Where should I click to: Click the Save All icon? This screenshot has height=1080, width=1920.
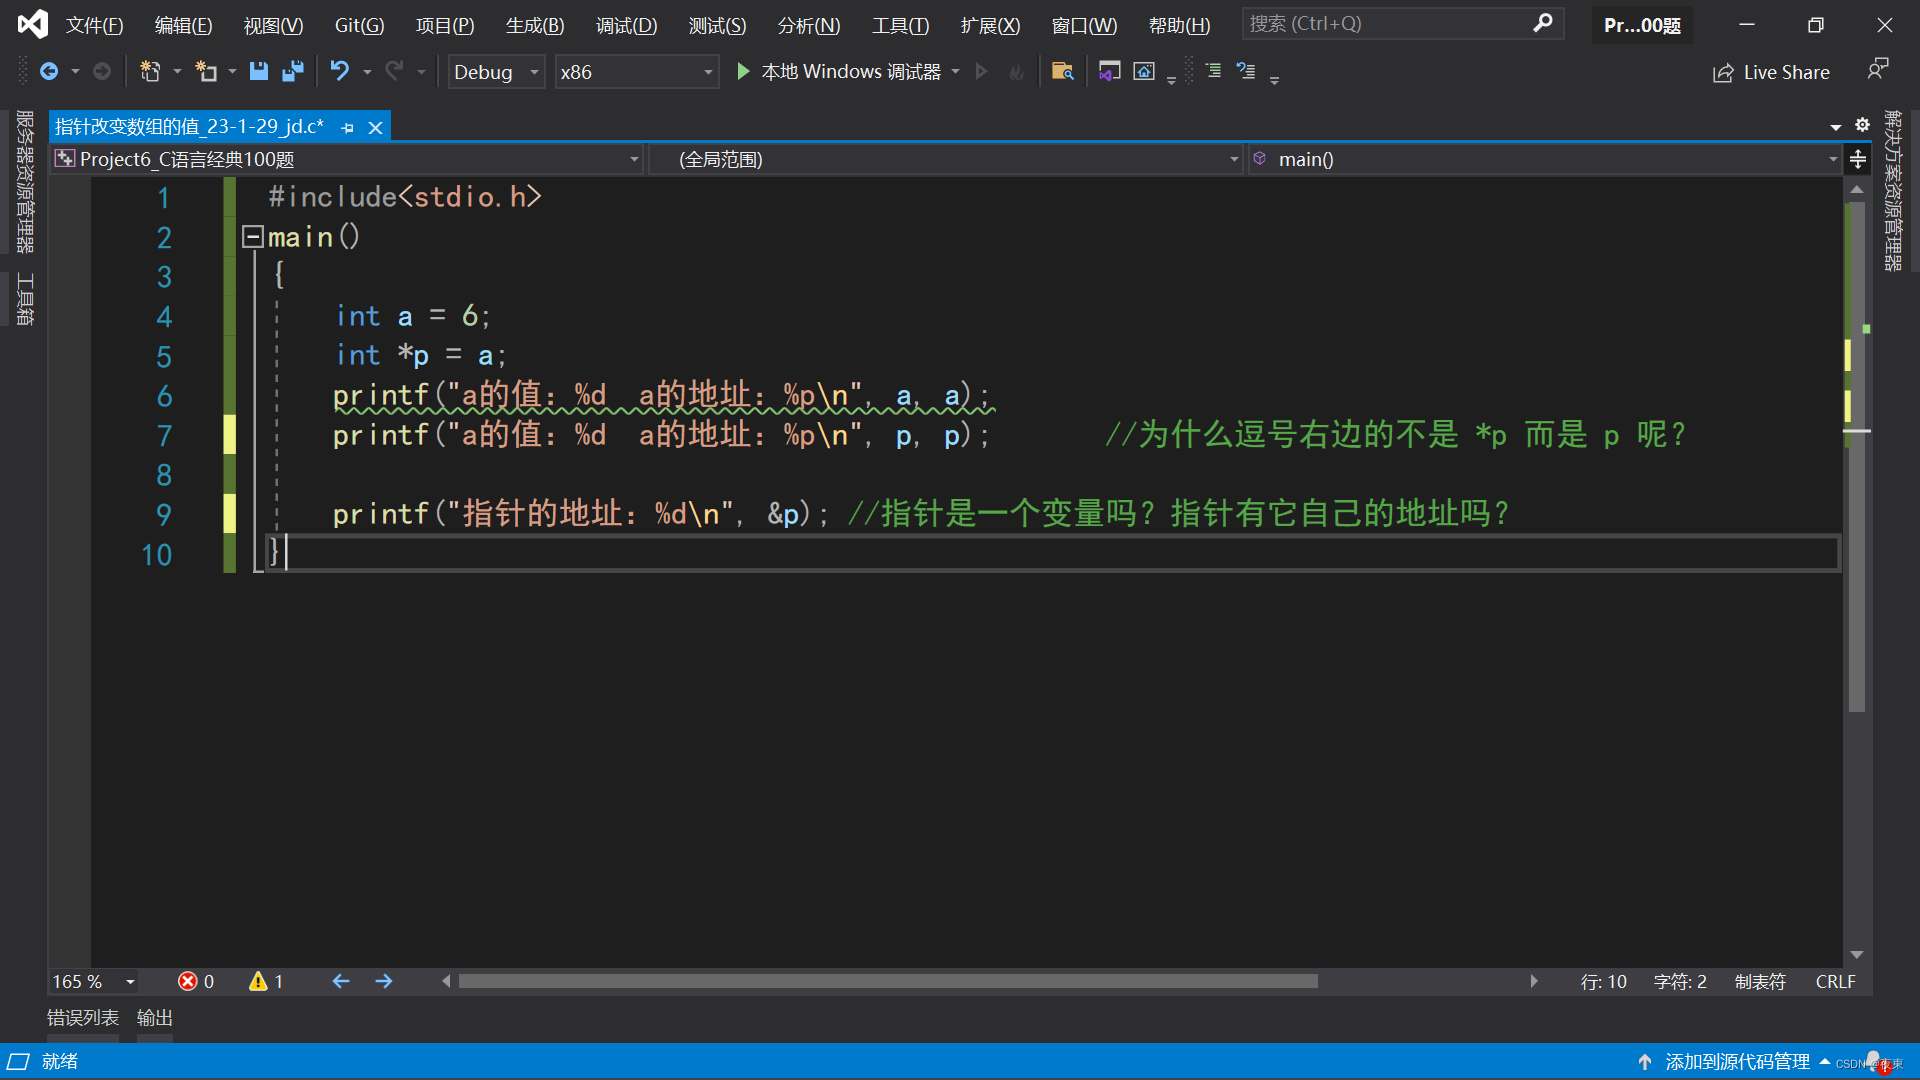click(x=293, y=71)
